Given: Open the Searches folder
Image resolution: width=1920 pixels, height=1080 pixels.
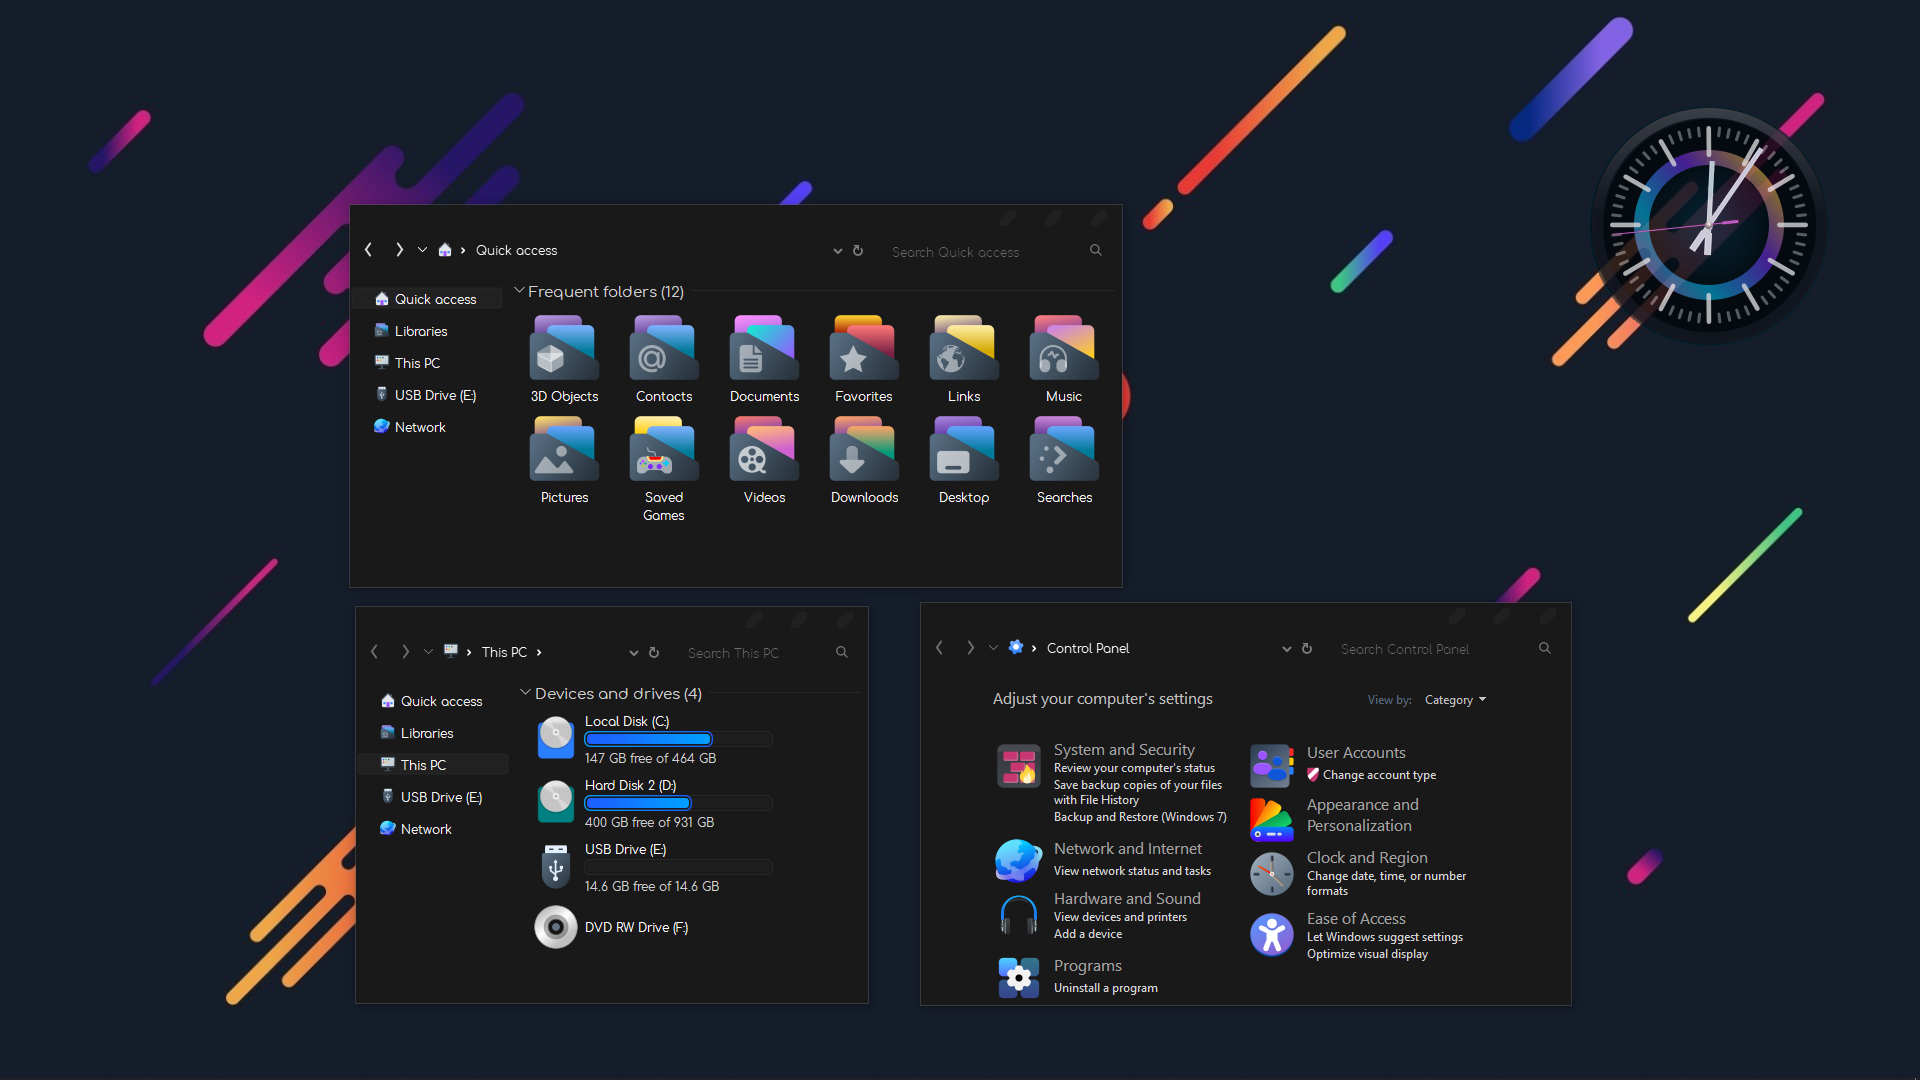Looking at the screenshot, I should [x=1063, y=455].
